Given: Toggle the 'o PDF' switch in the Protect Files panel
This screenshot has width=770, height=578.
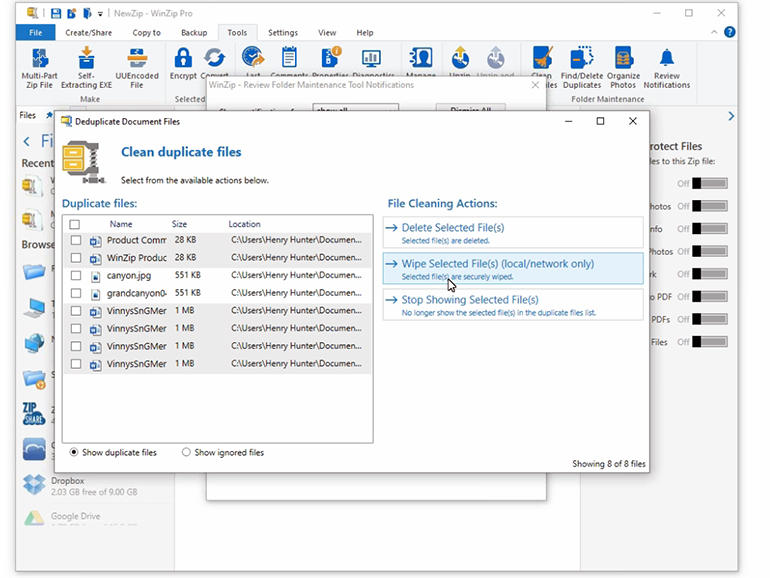Looking at the screenshot, I should click(710, 297).
